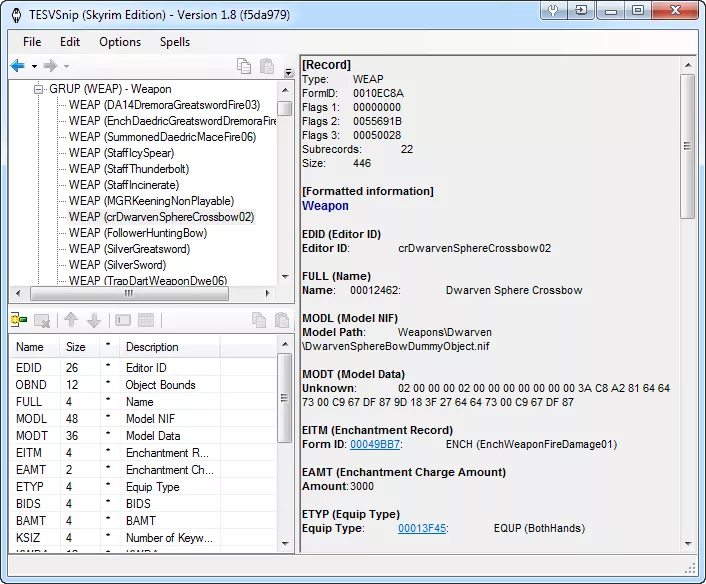Image resolution: width=706 pixels, height=584 pixels.
Task: Select WEAP (StaffThunderbolt) in the tree
Action: (129, 169)
